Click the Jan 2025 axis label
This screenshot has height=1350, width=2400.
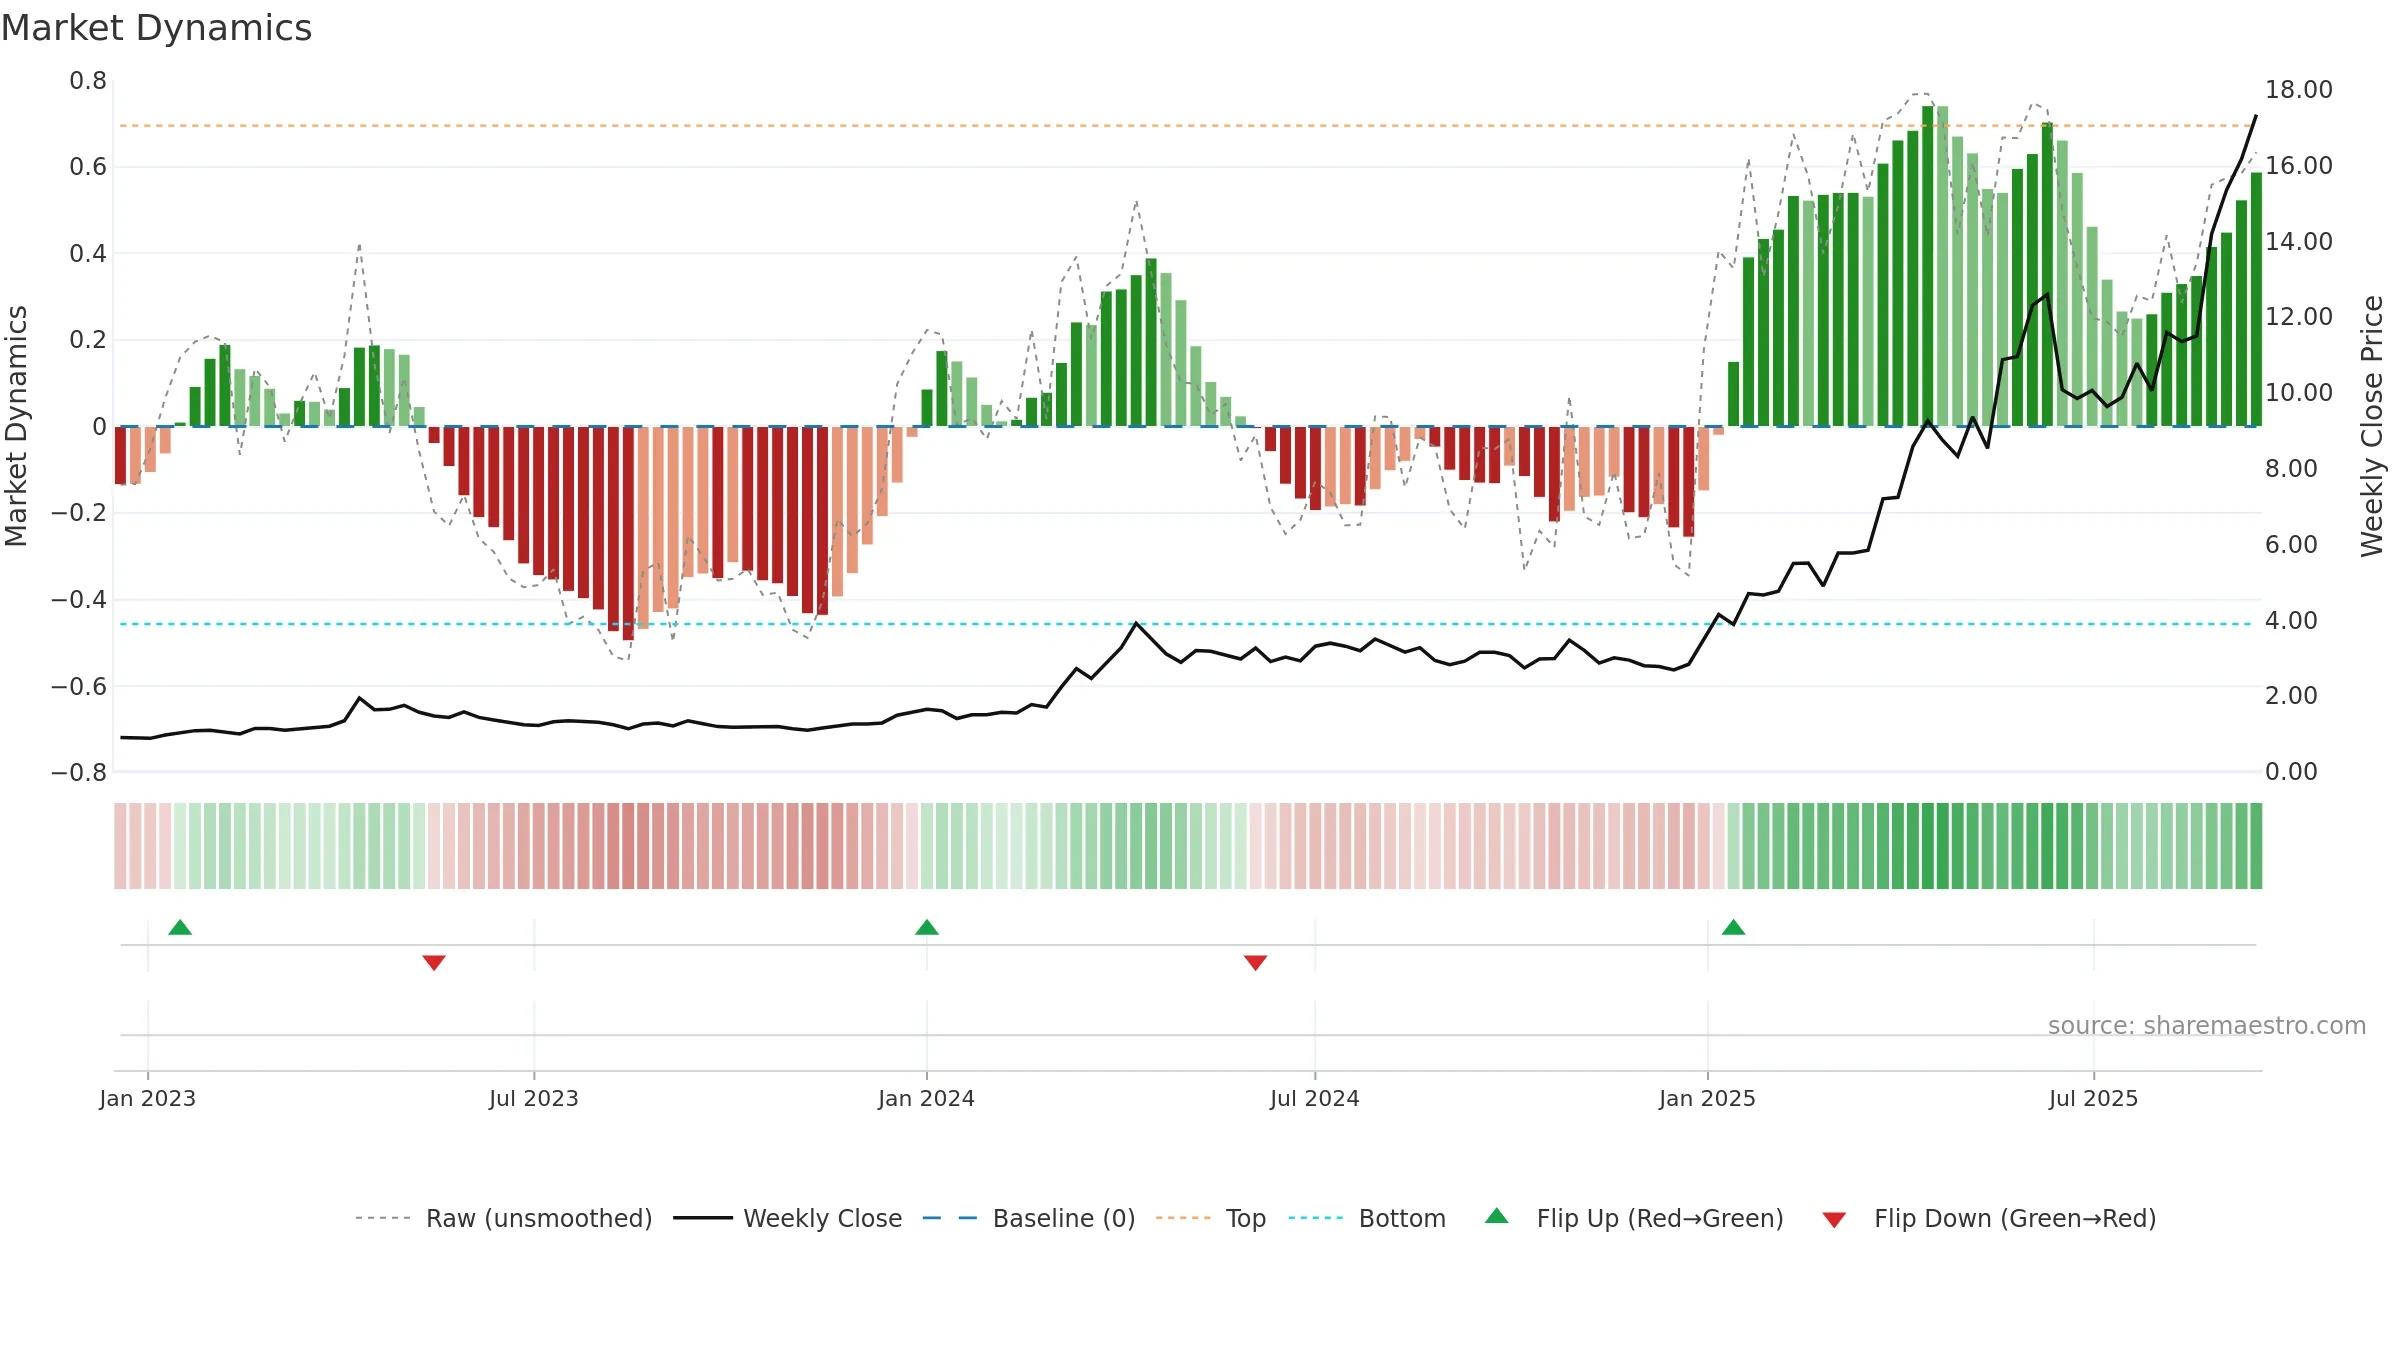(x=1708, y=1098)
